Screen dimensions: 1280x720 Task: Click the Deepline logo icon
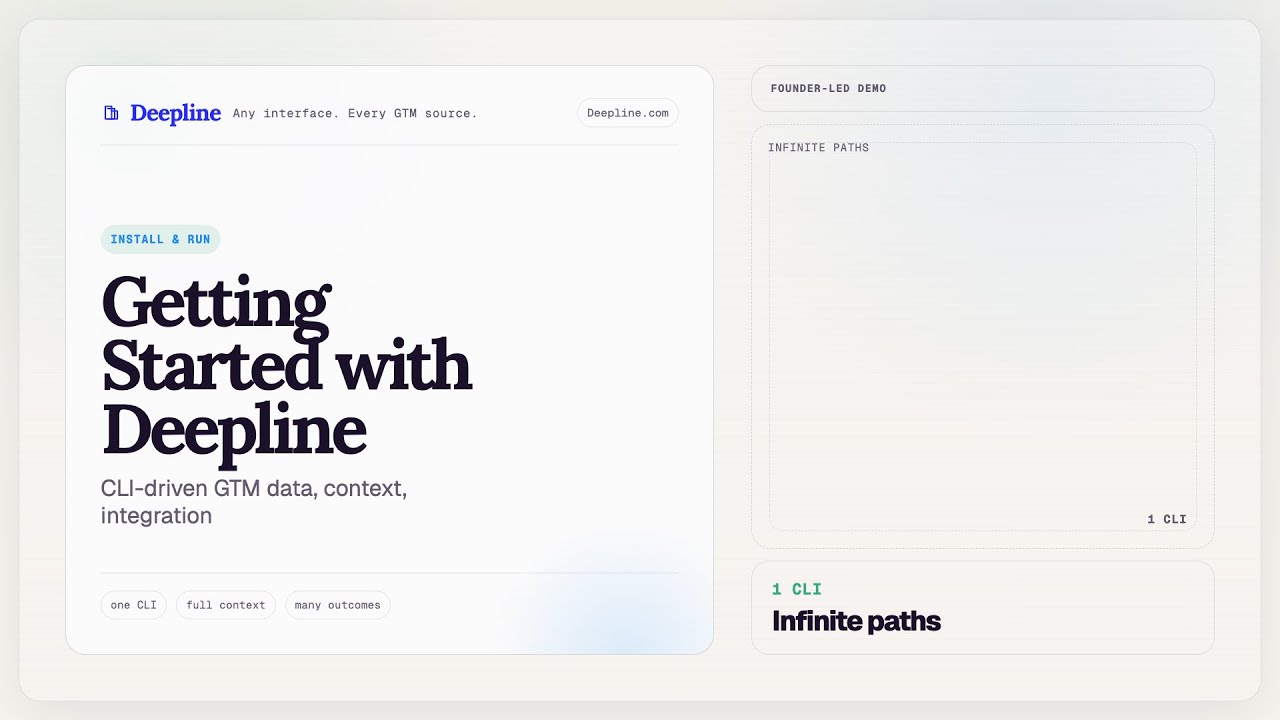tap(111, 113)
